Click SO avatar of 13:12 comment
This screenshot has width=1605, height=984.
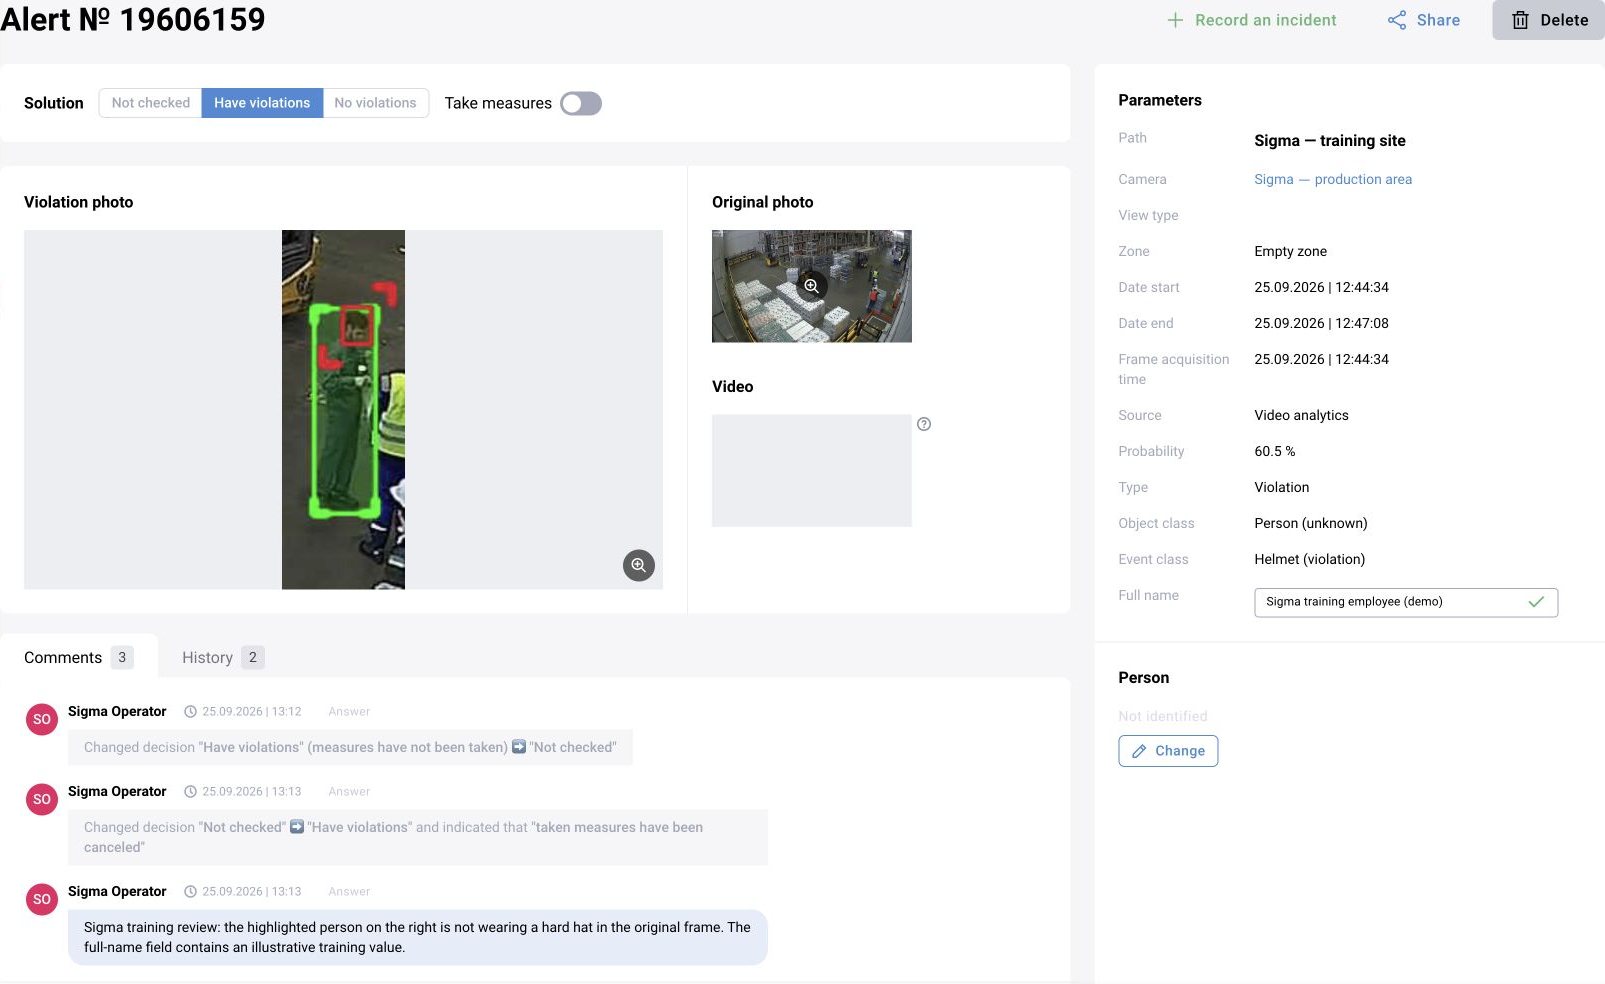pos(42,719)
